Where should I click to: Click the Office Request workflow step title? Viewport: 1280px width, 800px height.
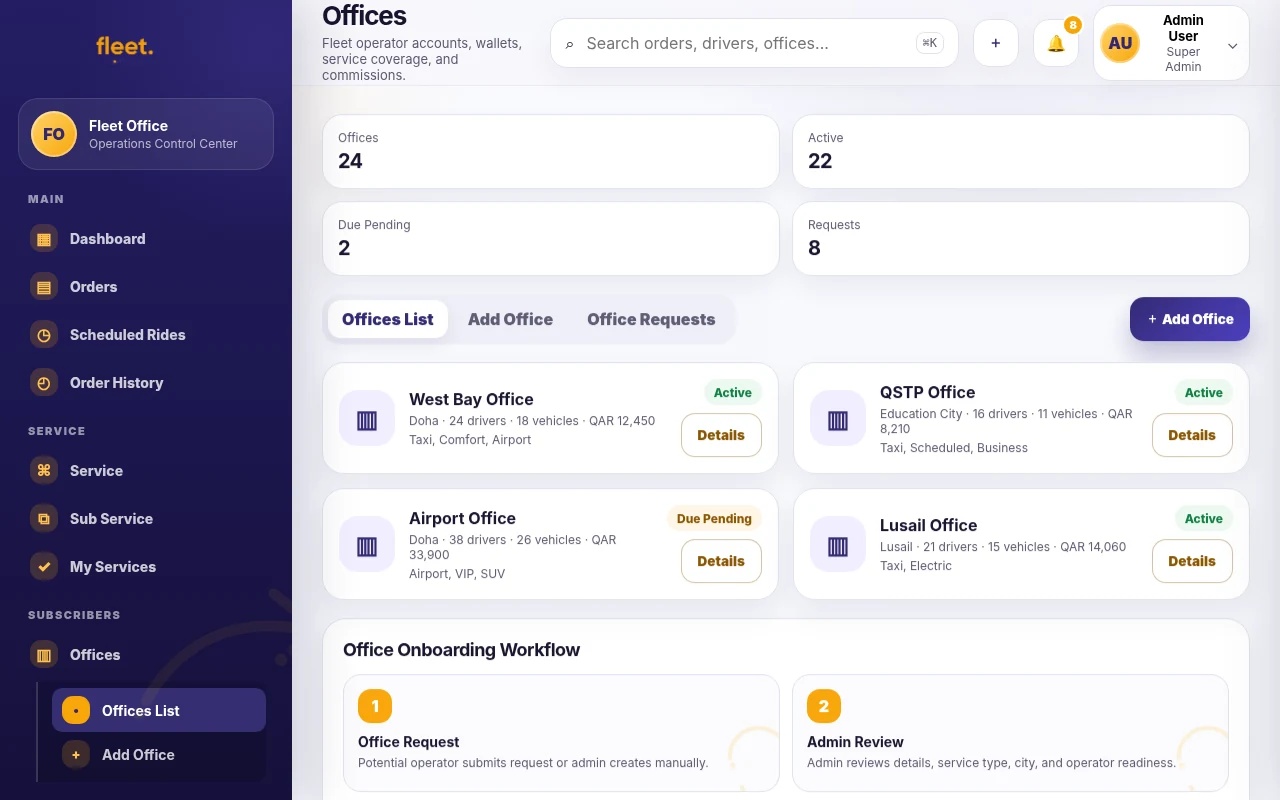click(x=408, y=742)
